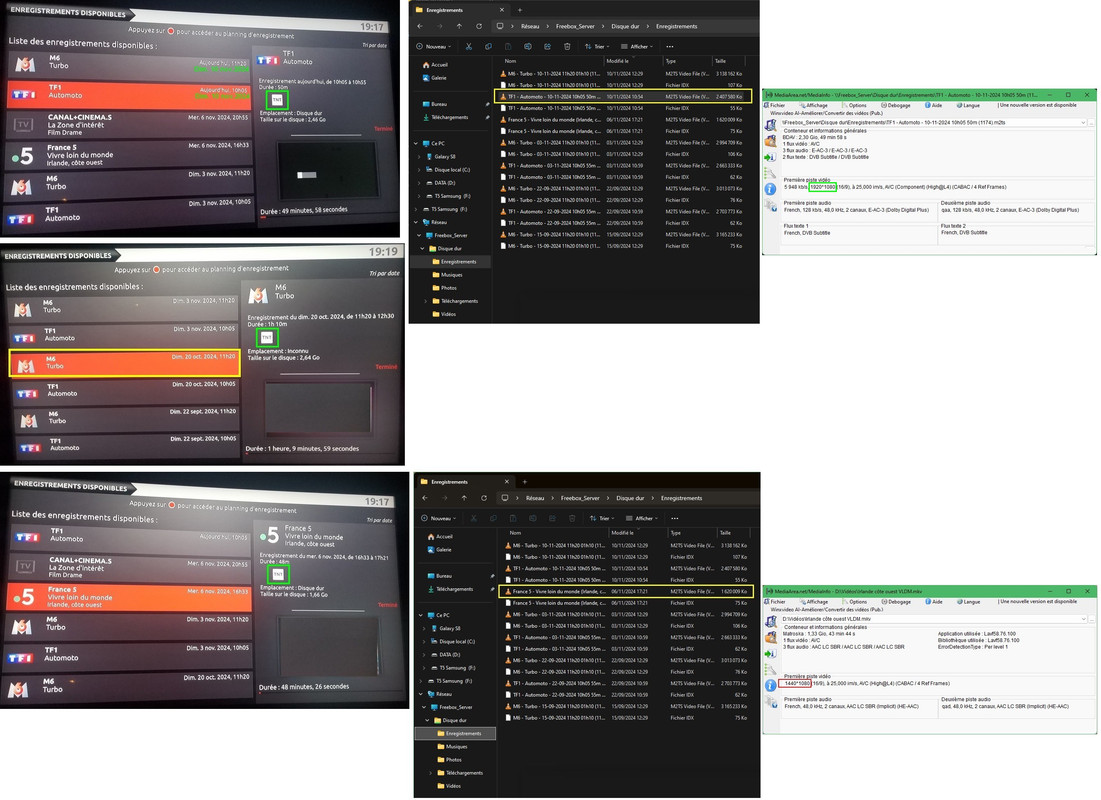Image resolution: width=1101 pixels, height=800 pixels.
Task: Click 'Une nouvelle version est disponible' in TF1 MediaInfo
Action: 1038,105
